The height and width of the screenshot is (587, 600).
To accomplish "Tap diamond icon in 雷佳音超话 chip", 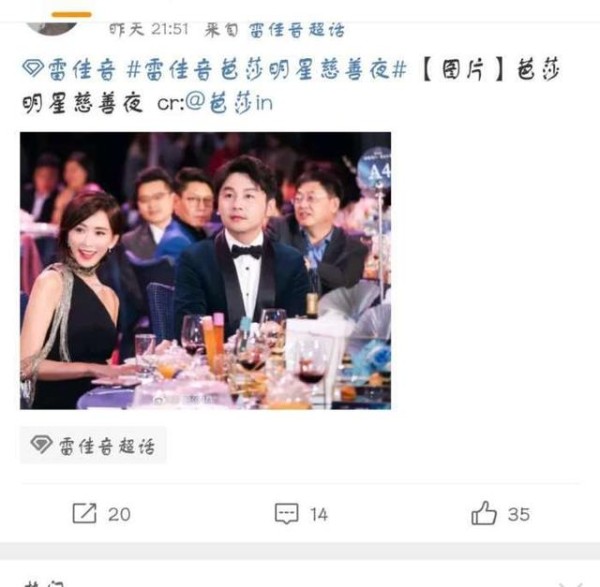I will 41,444.
